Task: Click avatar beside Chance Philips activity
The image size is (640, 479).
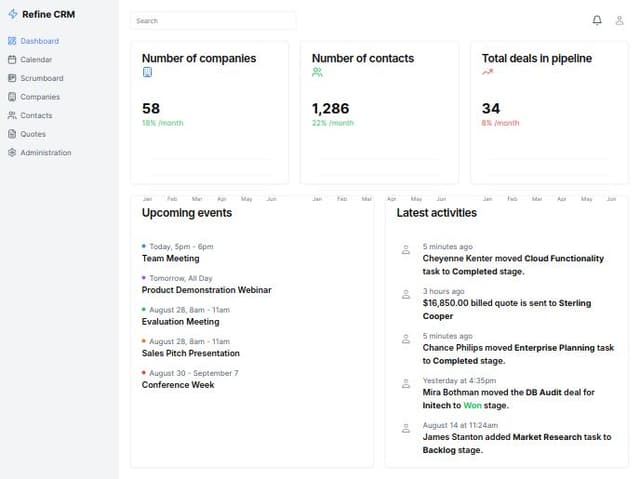Action: 406,339
